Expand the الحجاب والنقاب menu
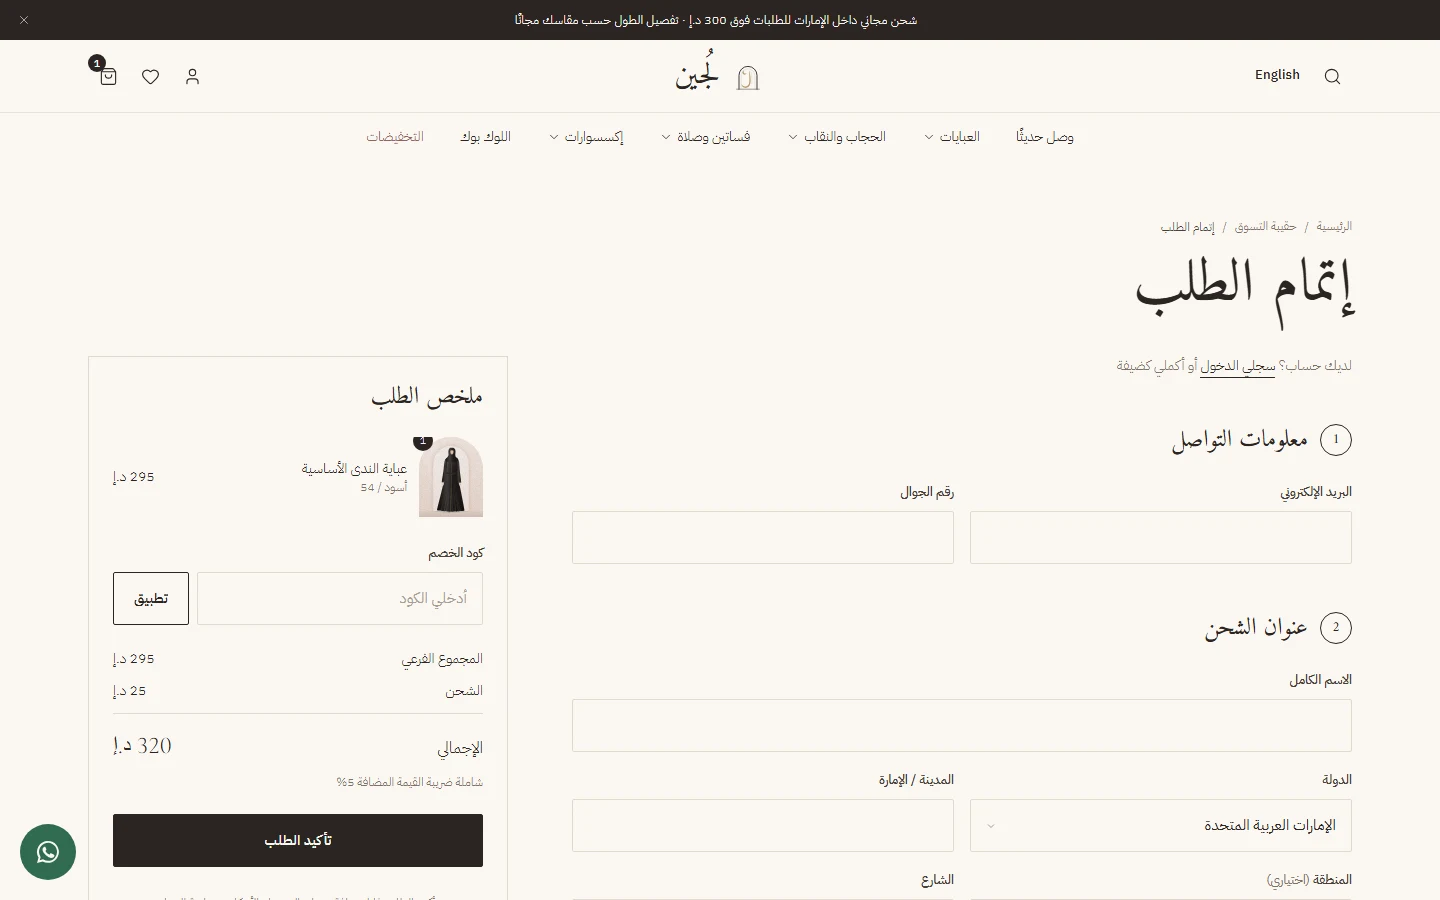 click(x=837, y=137)
